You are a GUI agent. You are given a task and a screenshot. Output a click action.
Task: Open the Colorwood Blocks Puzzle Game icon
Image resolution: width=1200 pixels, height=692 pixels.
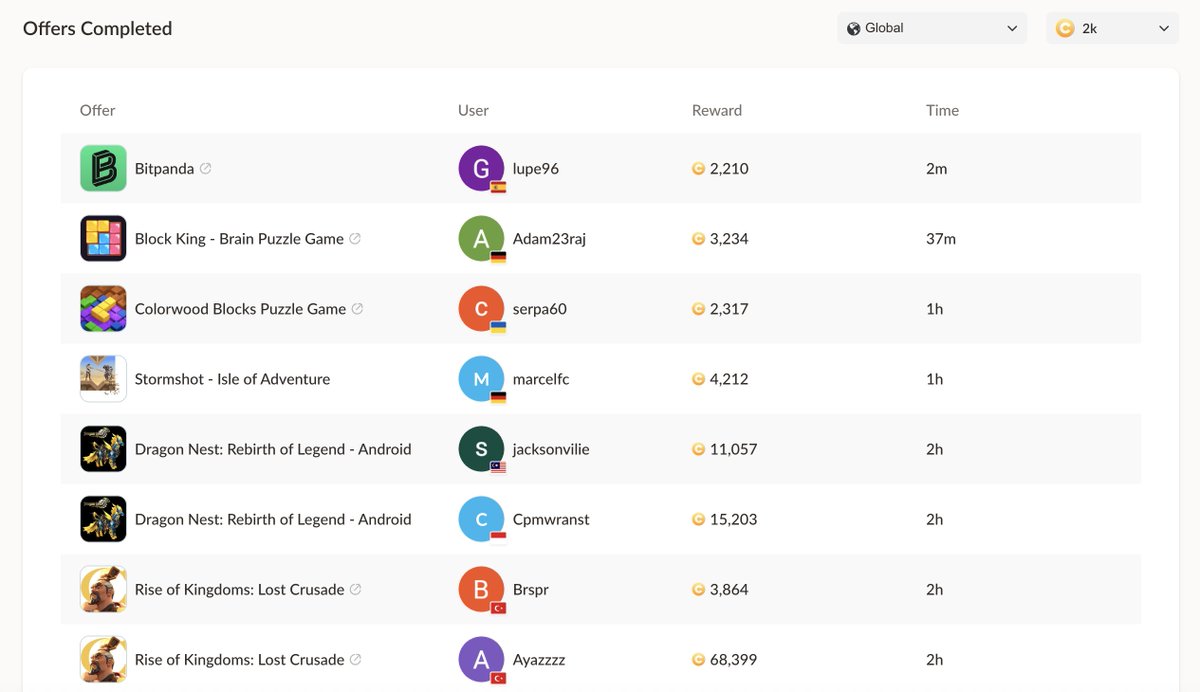click(x=103, y=308)
